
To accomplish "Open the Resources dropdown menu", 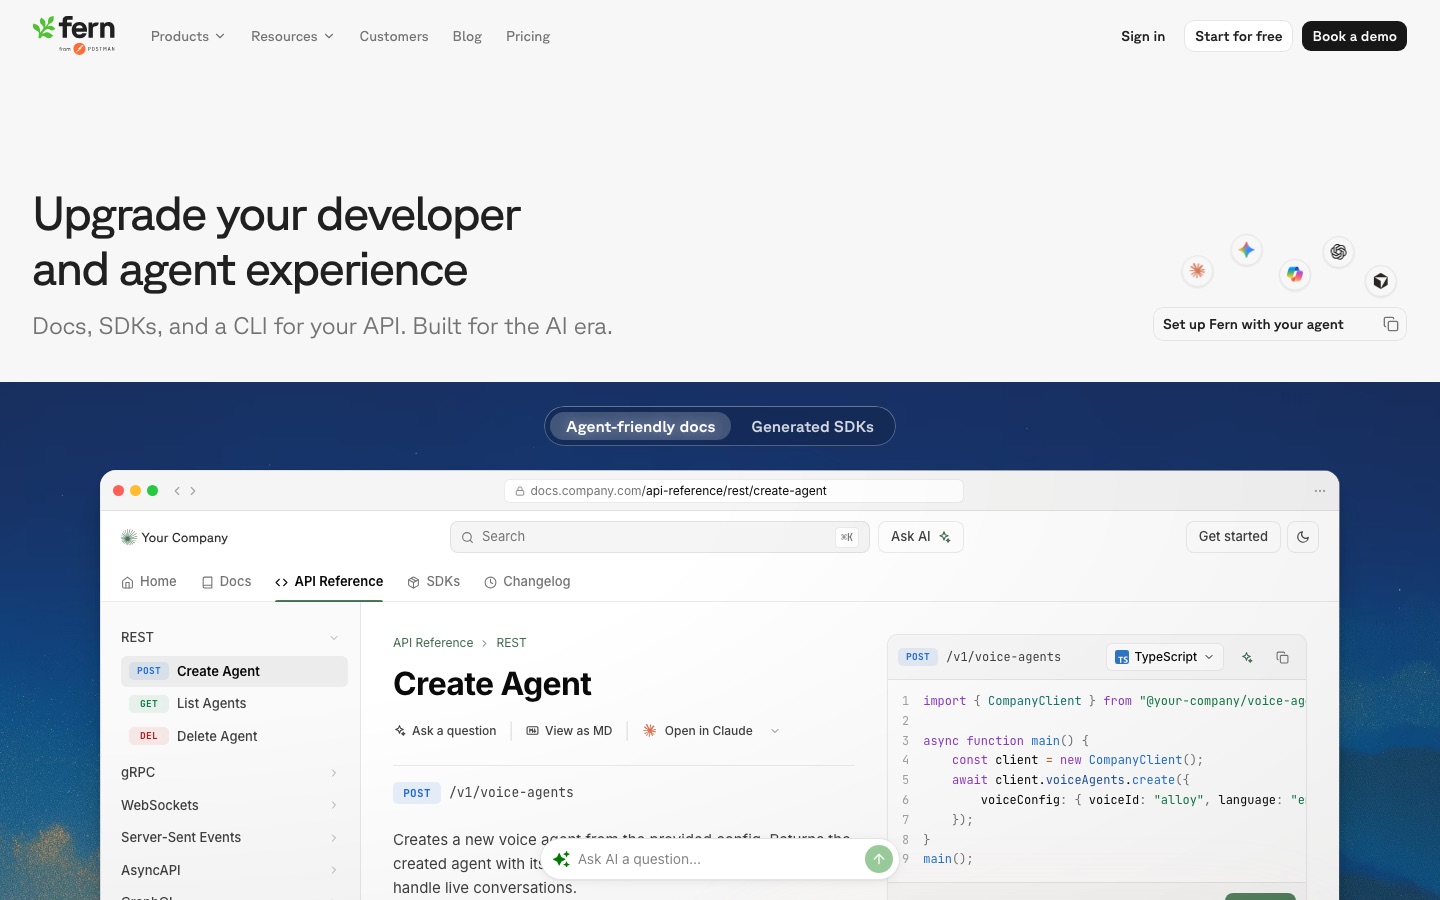I will coord(292,36).
